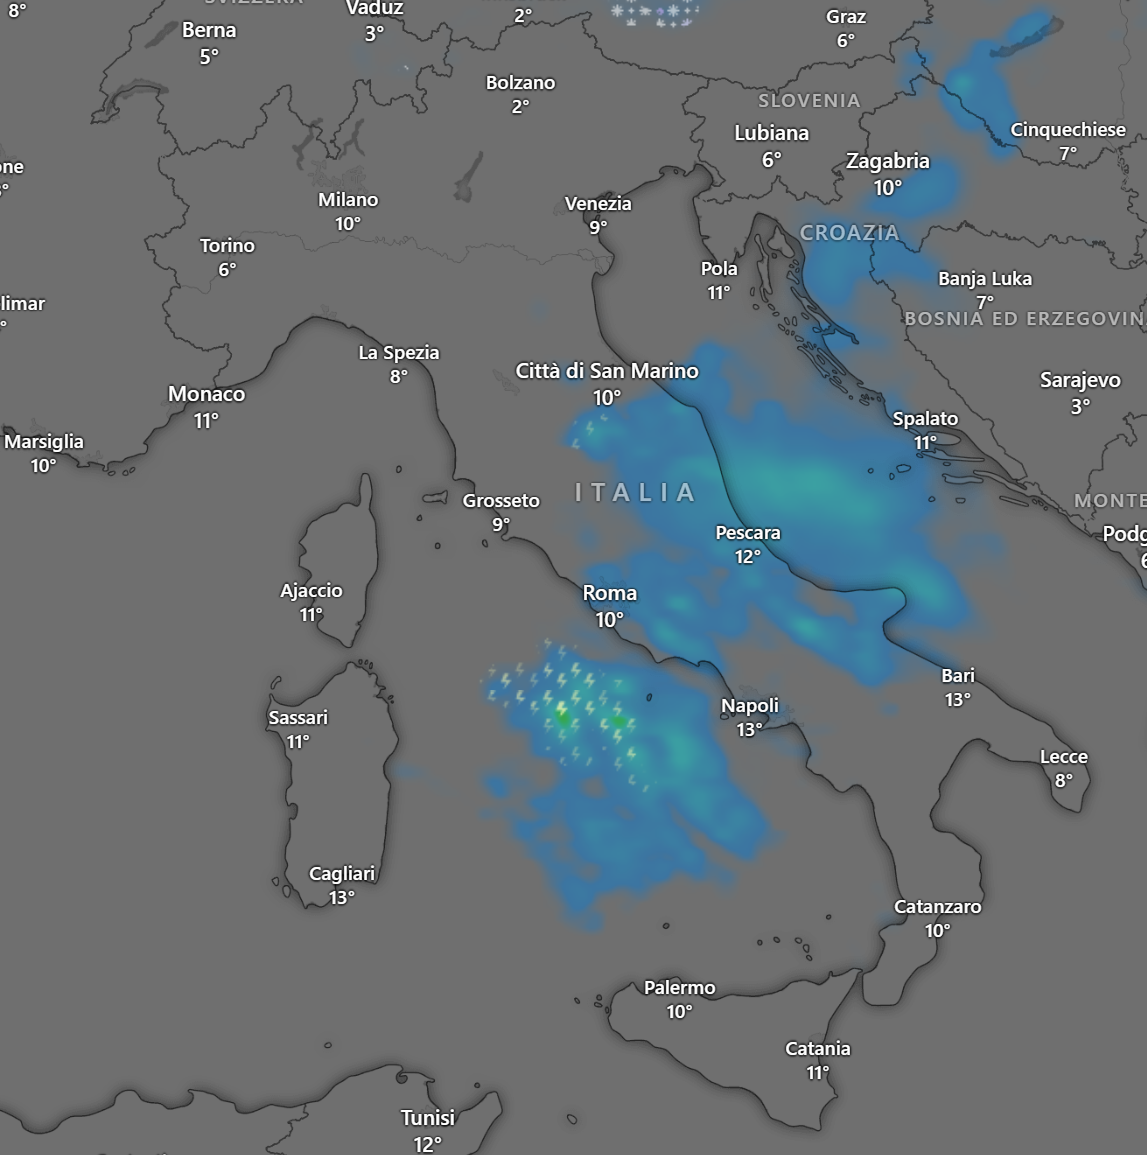Click the Pescara city label
The height and width of the screenshot is (1155, 1147).
(747, 533)
